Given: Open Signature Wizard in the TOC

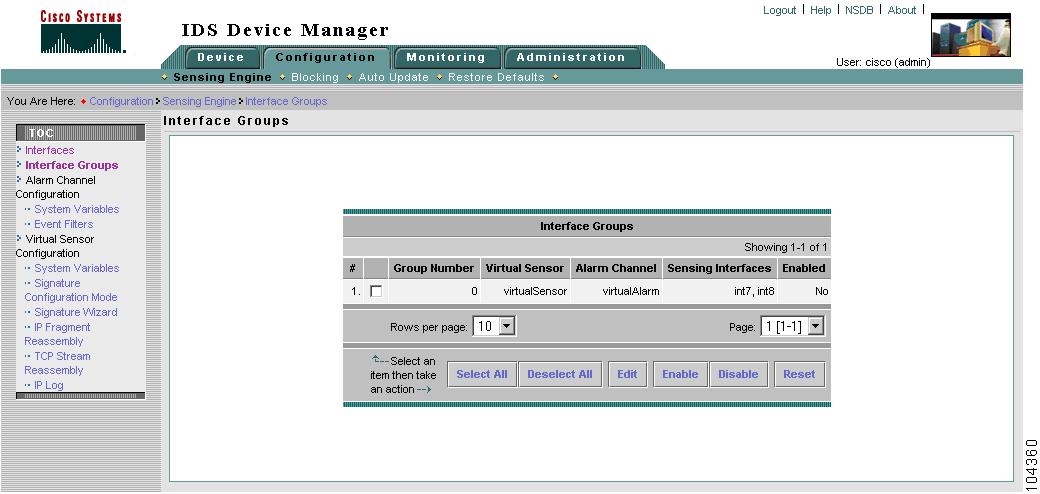Looking at the screenshot, I should coord(76,312).
